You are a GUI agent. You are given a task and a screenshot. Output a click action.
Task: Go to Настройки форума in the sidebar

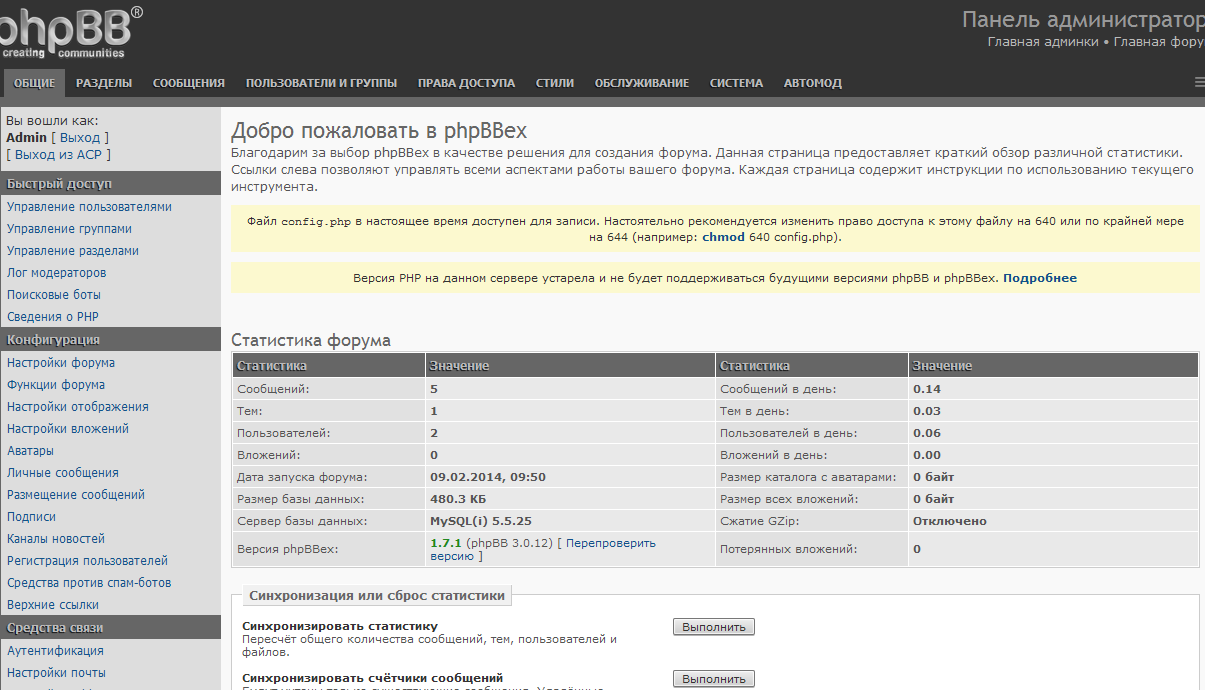point(60,363)
